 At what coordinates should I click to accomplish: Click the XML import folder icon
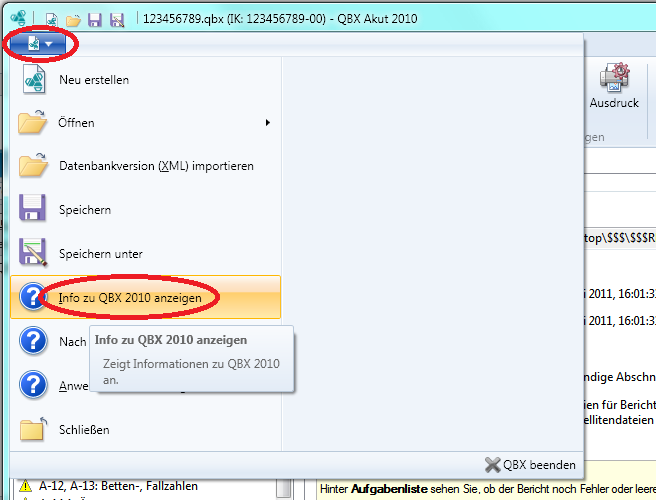pyautogui.click(x=33, y=165)
